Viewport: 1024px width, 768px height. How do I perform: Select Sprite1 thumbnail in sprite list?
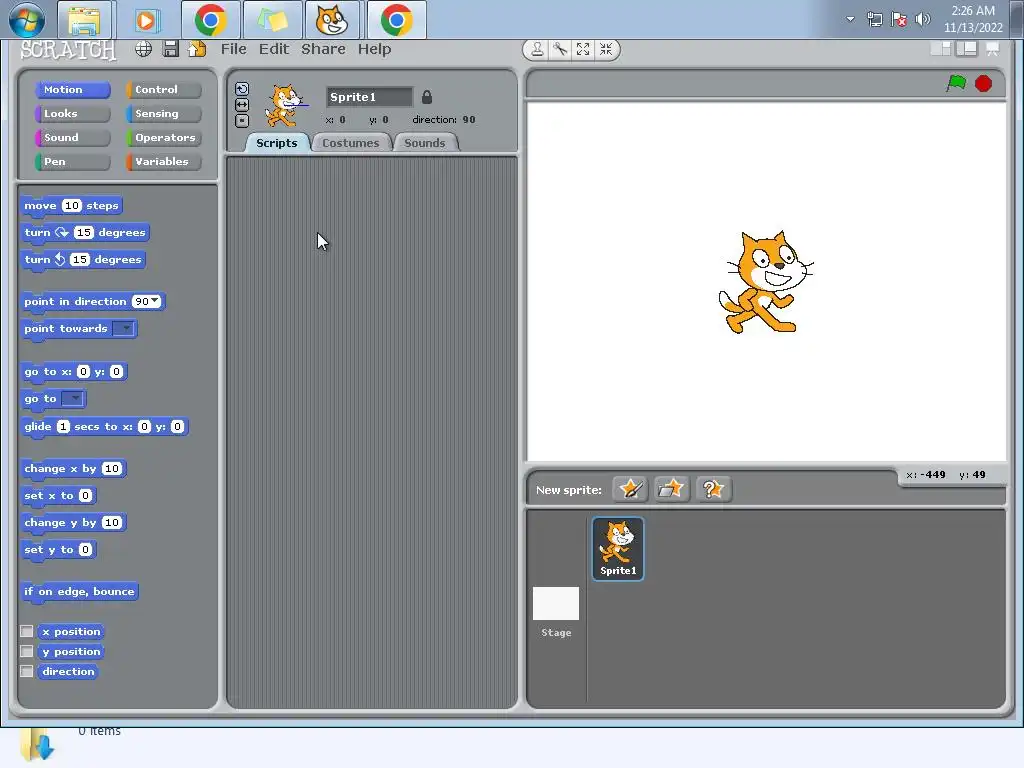pyautogui.click(x=618, y=549)
